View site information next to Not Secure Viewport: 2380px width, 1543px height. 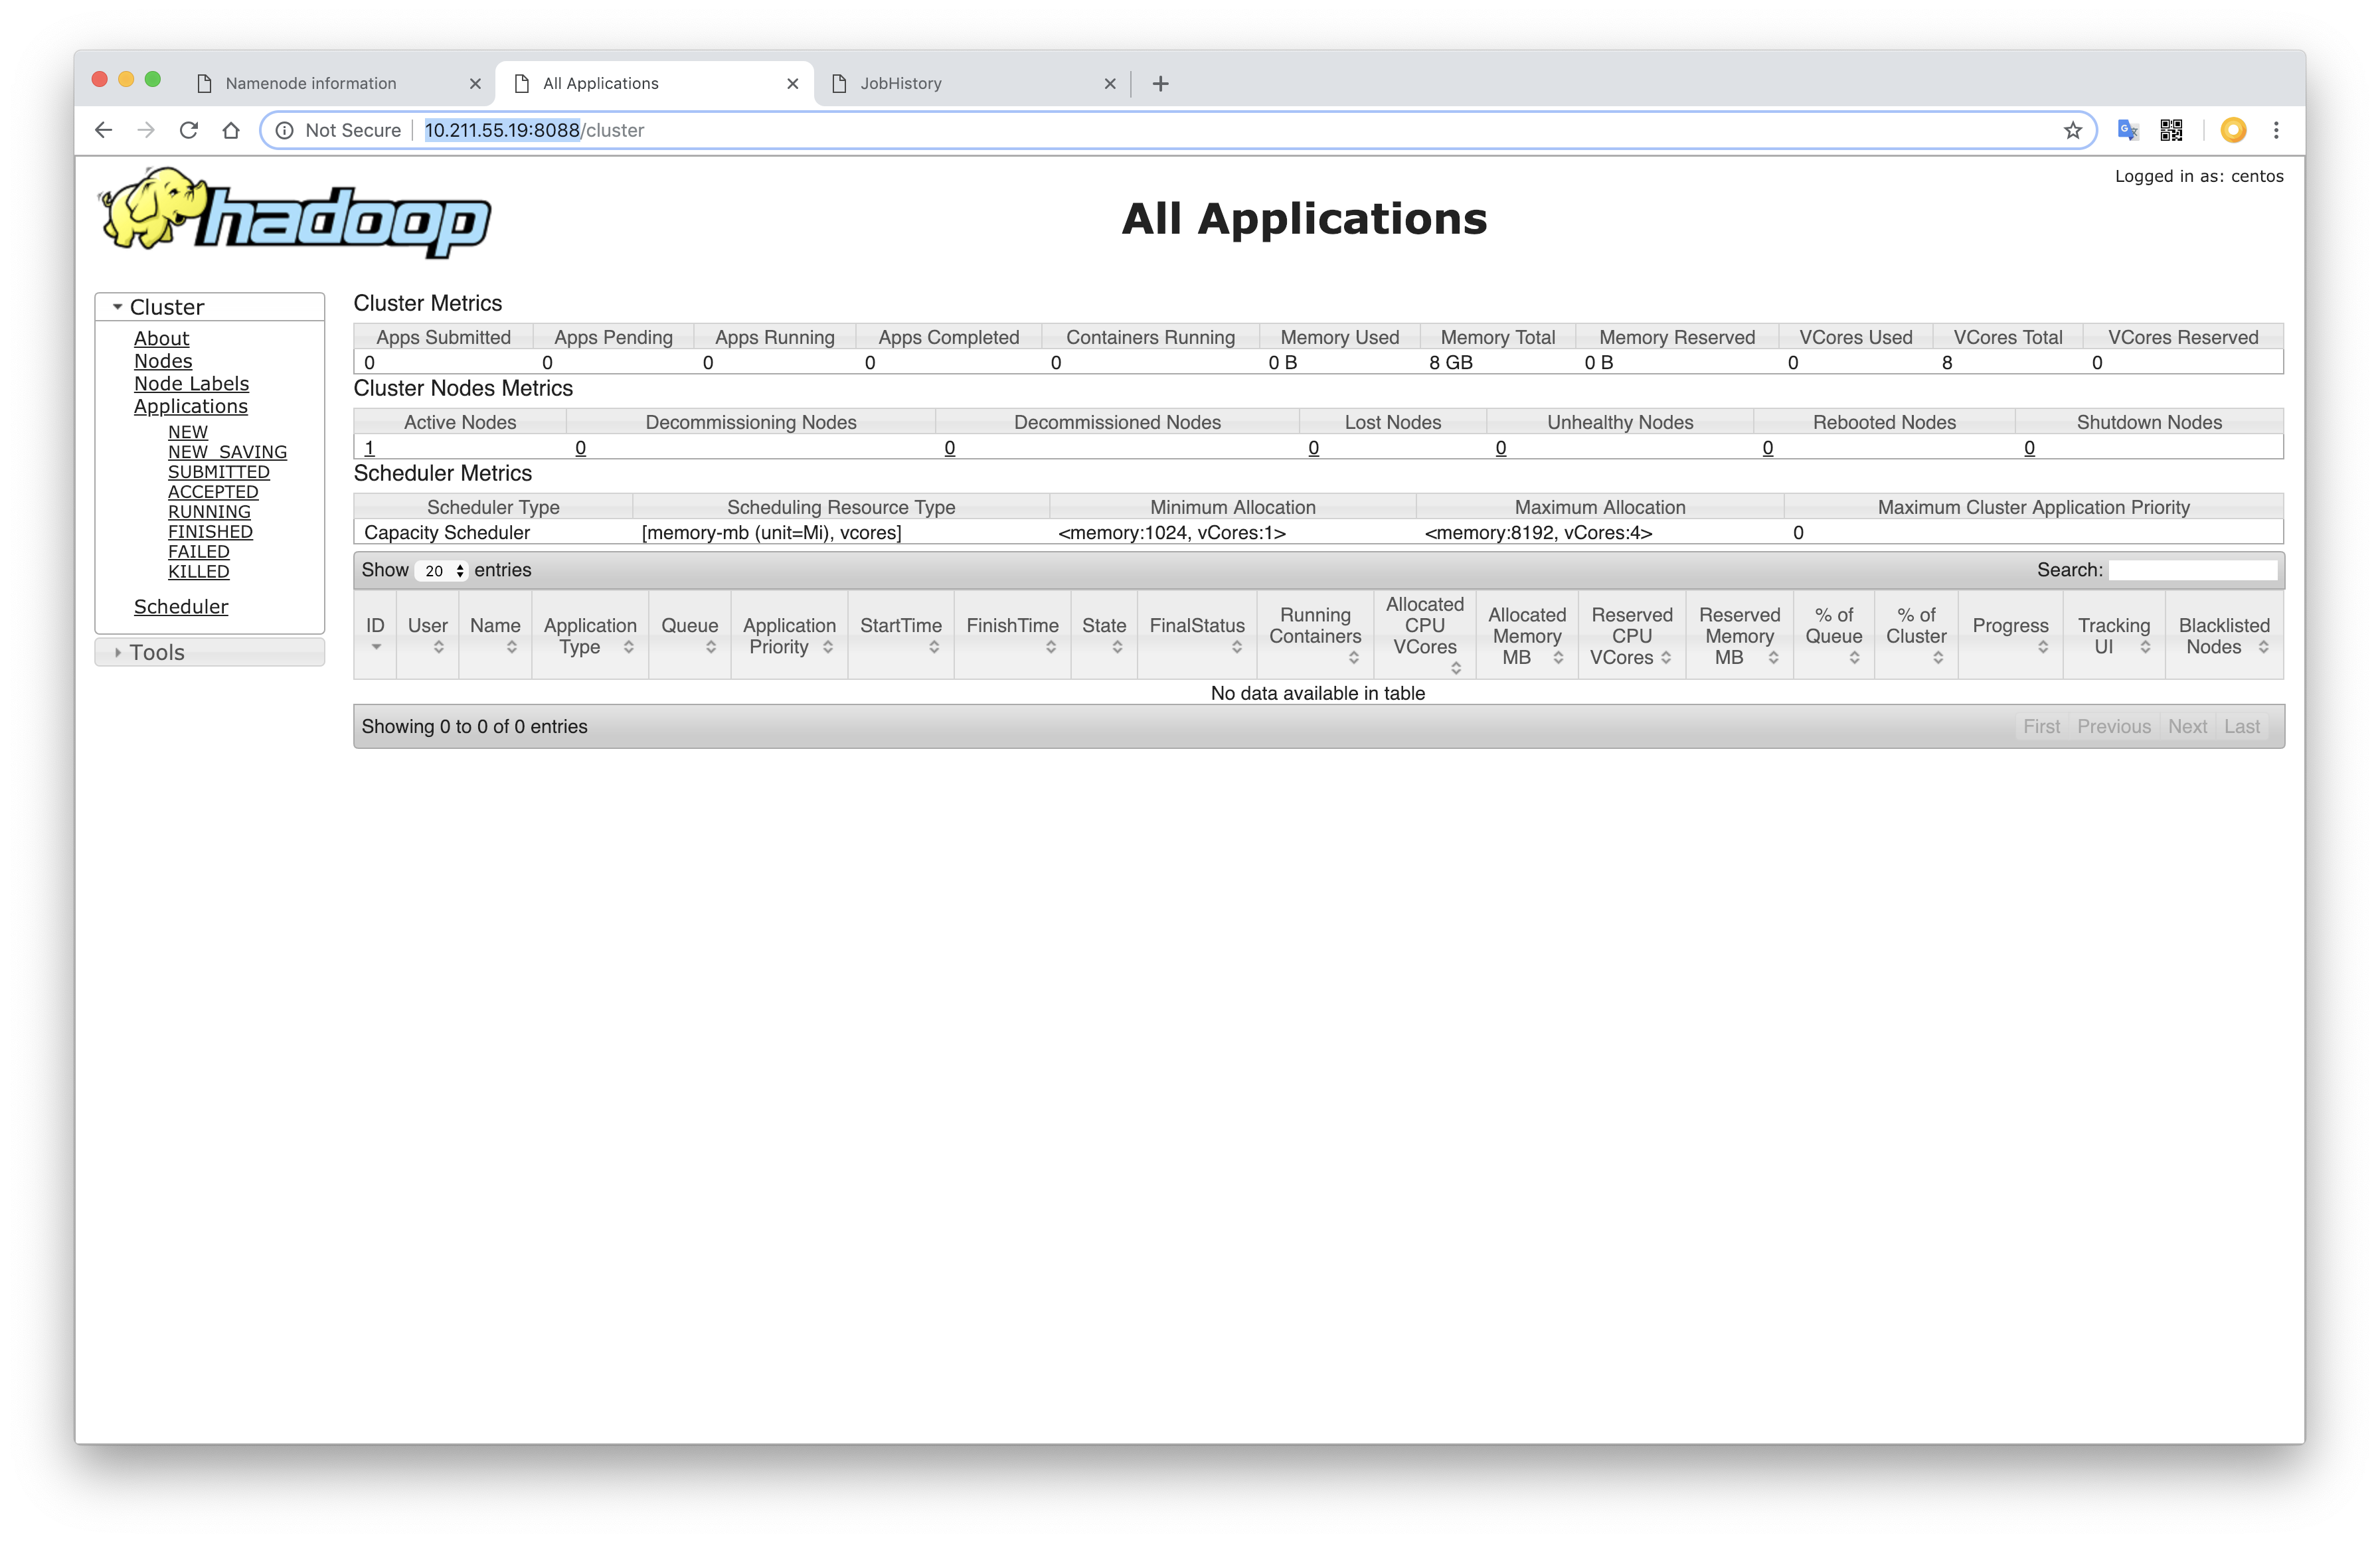pos(285,130)
